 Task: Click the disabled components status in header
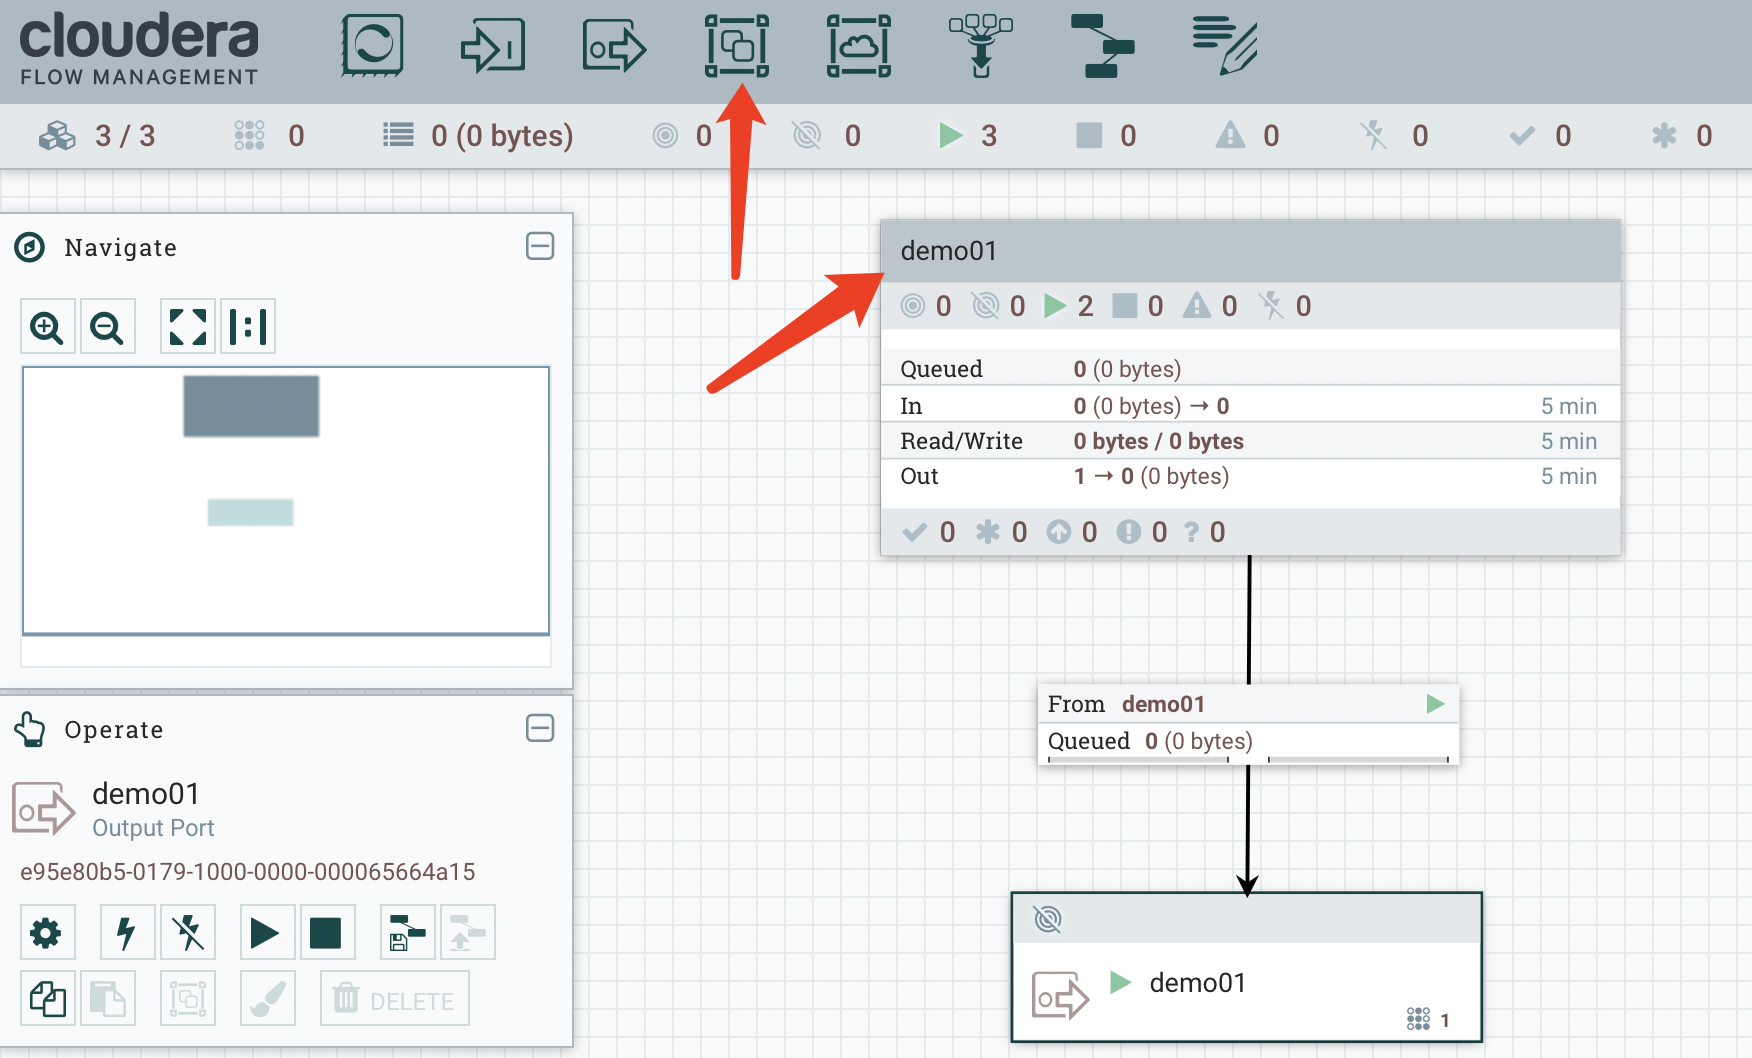pos(1395,136)
